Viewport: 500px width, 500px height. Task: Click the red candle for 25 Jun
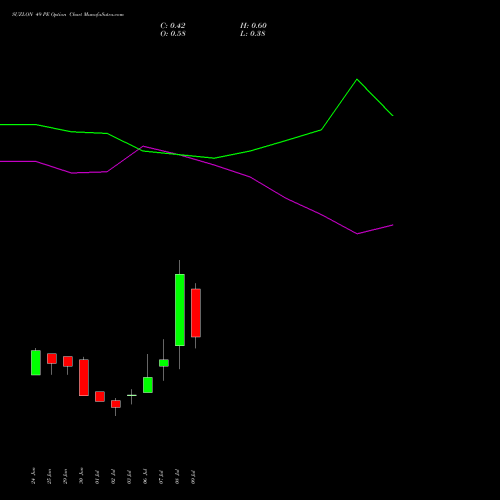[52, 358]
